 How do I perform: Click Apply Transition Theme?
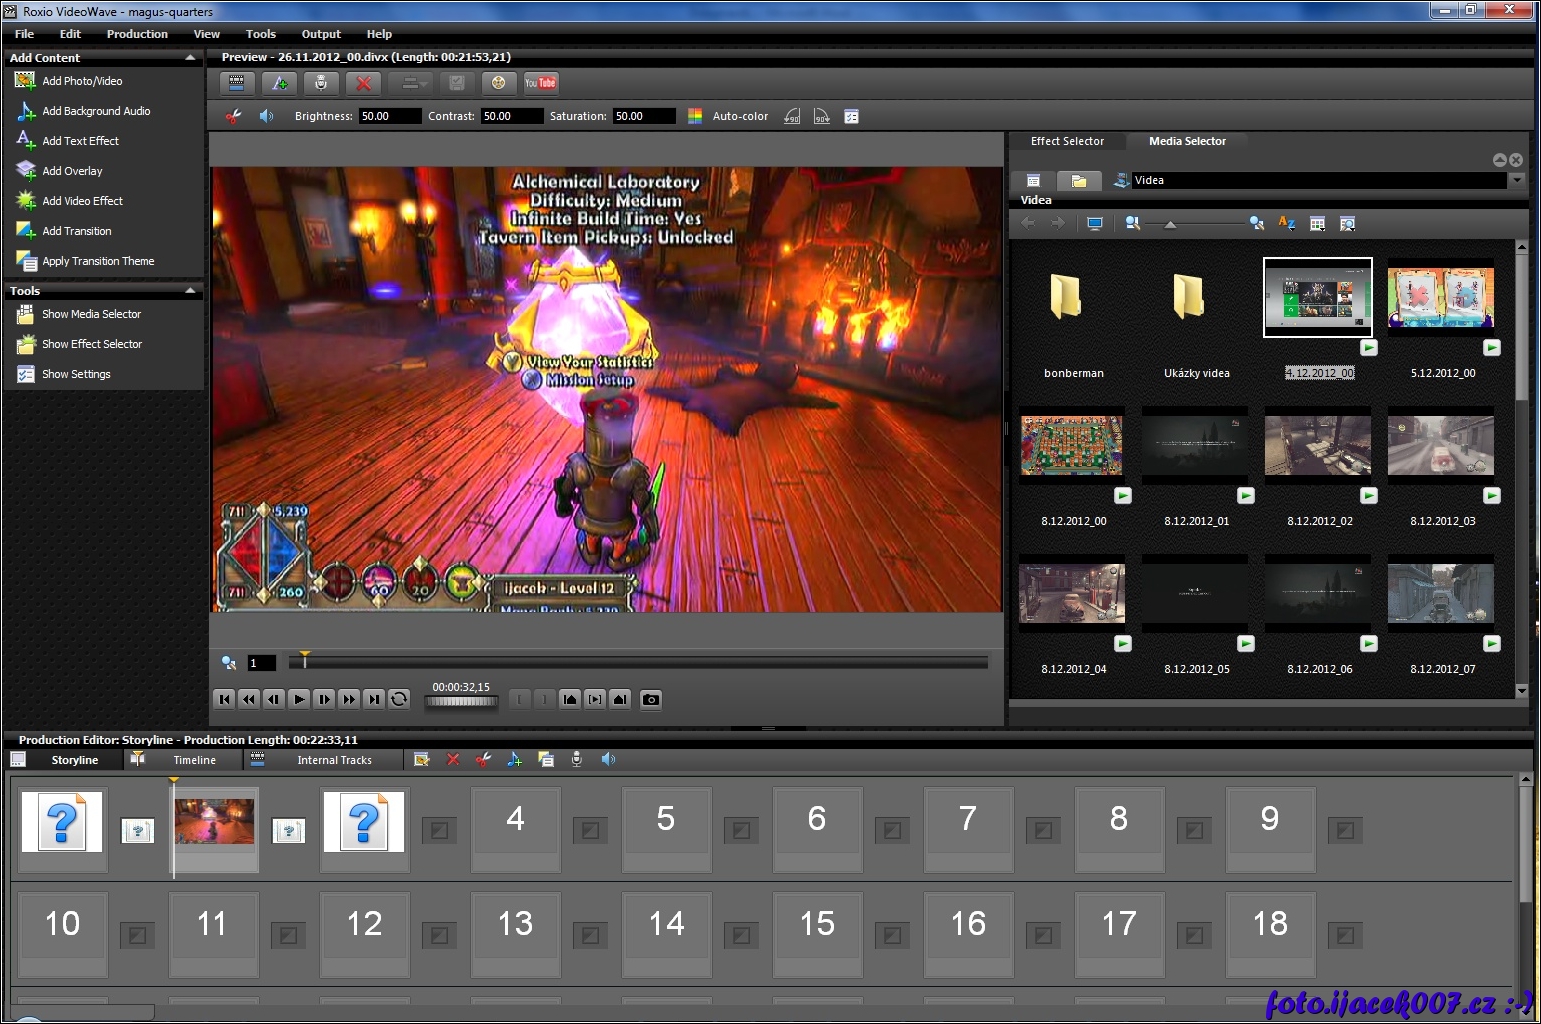[98, 261]
